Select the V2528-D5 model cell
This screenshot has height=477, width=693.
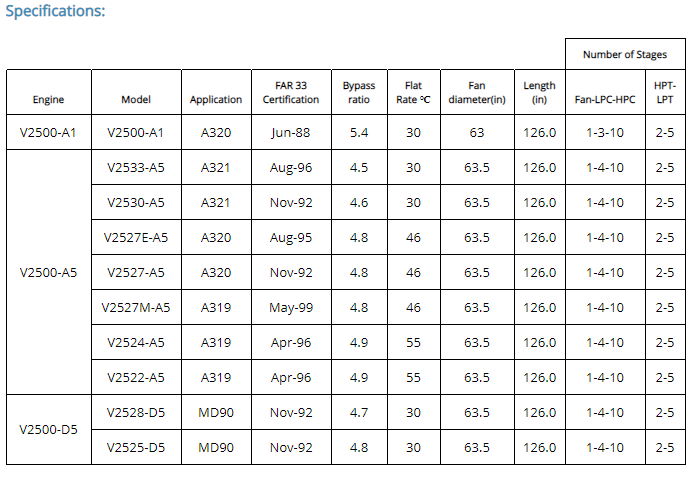point(136,412)
